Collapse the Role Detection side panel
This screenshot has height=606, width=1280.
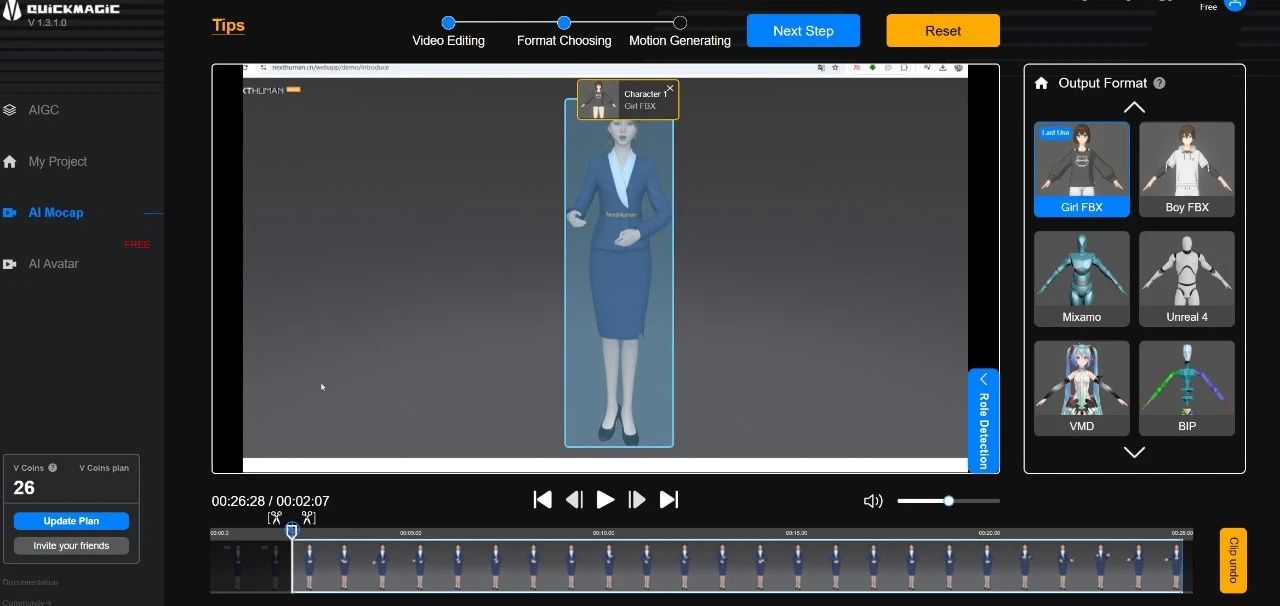click(983, 379)
